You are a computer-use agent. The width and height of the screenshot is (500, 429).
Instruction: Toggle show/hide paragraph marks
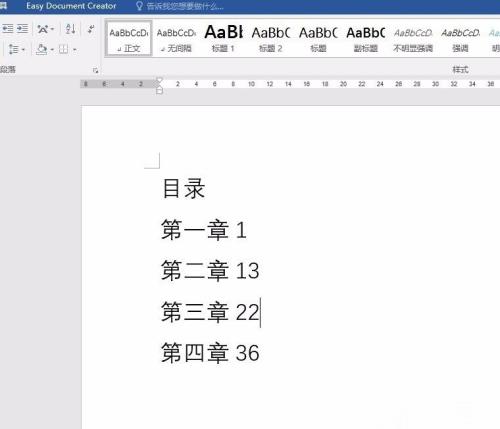91,29
